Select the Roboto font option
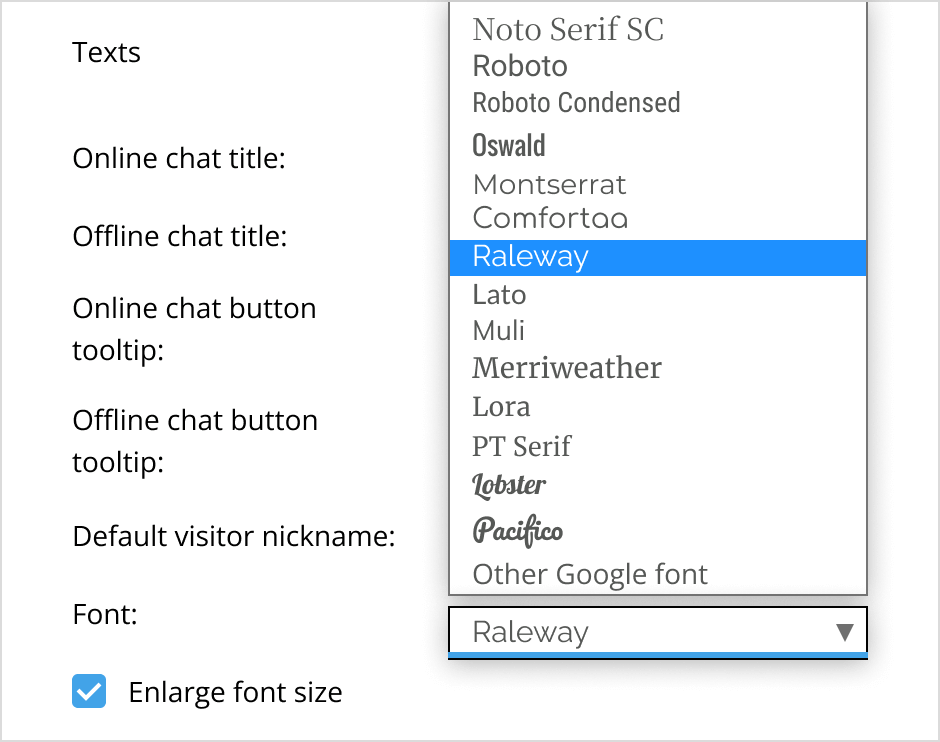This screenshot has width=940, height=742. [x=519, y=66]
